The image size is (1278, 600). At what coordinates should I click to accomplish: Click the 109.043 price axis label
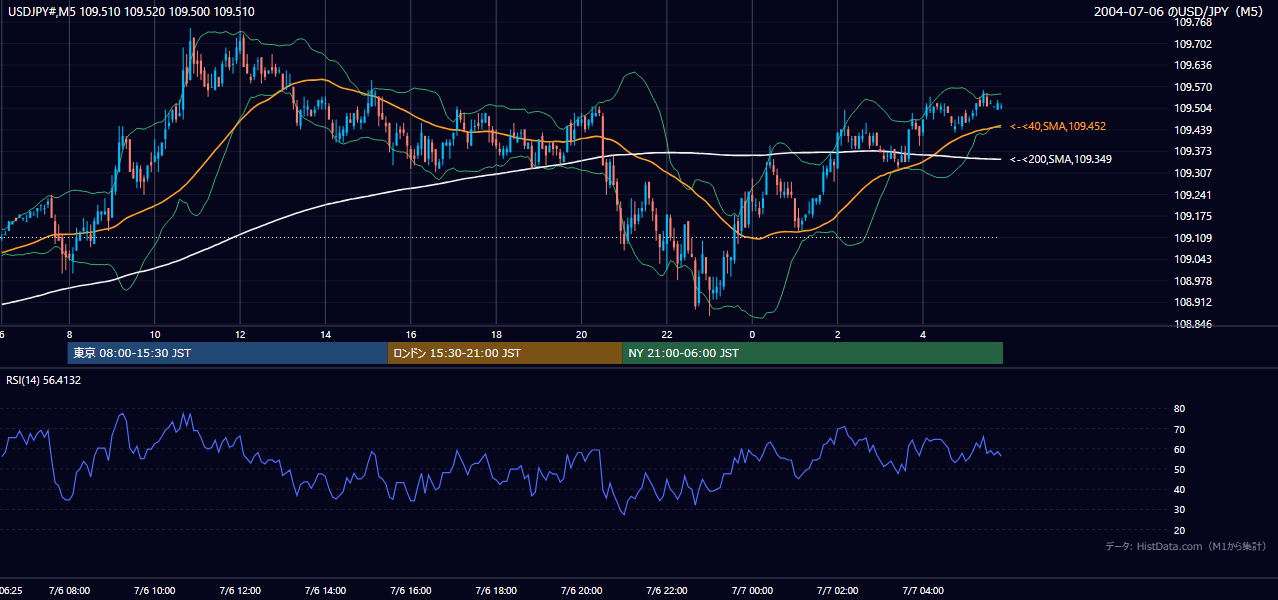[x=1192, y=260]
